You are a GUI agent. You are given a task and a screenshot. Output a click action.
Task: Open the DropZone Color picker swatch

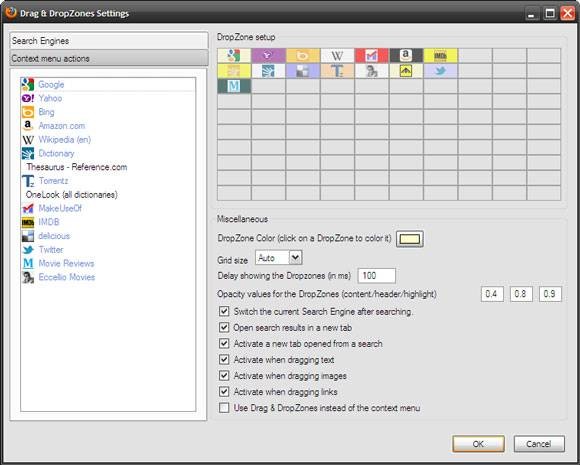coord(410,239)
